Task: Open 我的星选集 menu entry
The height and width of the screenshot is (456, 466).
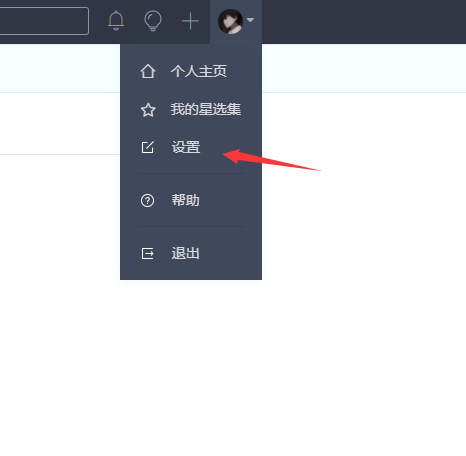Action: click(x=206, y=109)
